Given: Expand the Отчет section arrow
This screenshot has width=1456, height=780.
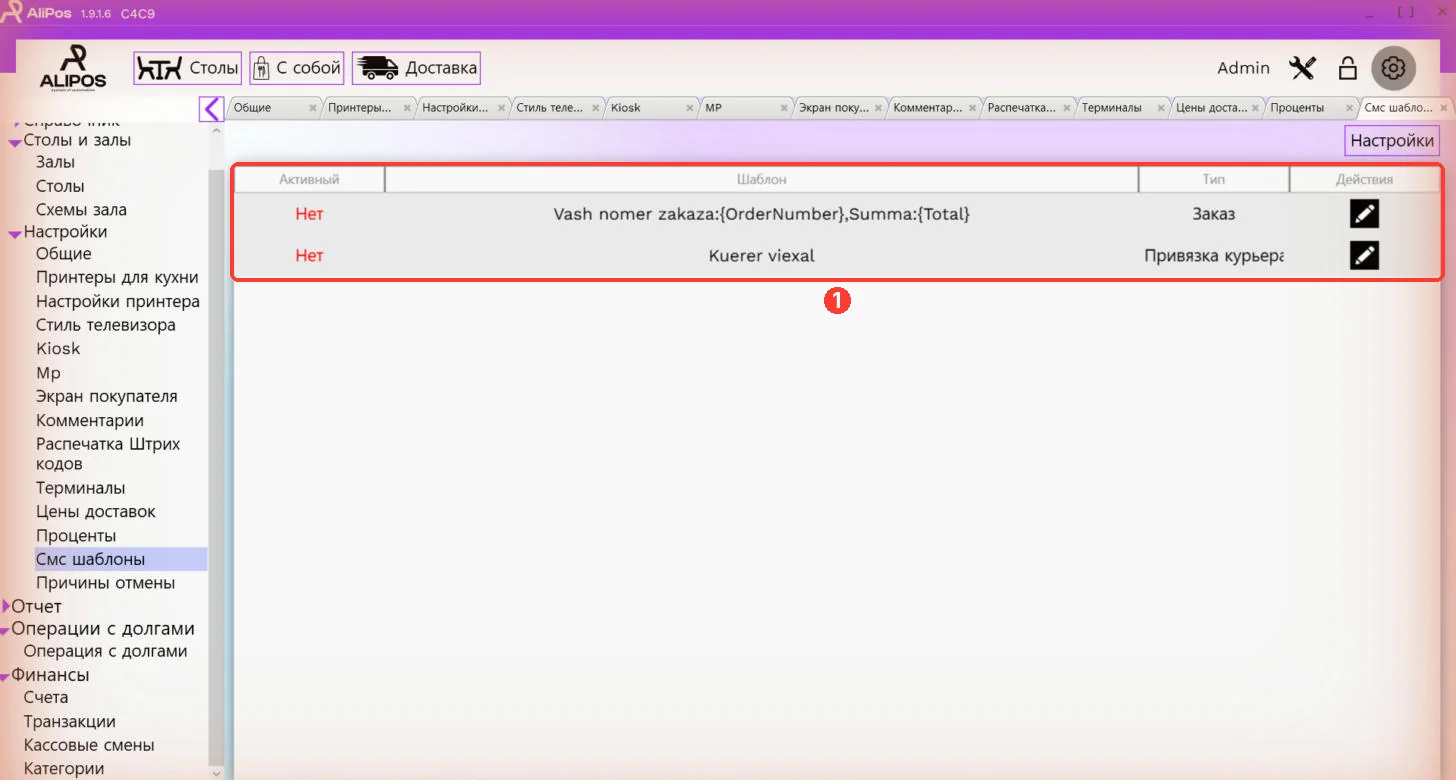Looking at the screenshot, I should click(x=6, y=606).
